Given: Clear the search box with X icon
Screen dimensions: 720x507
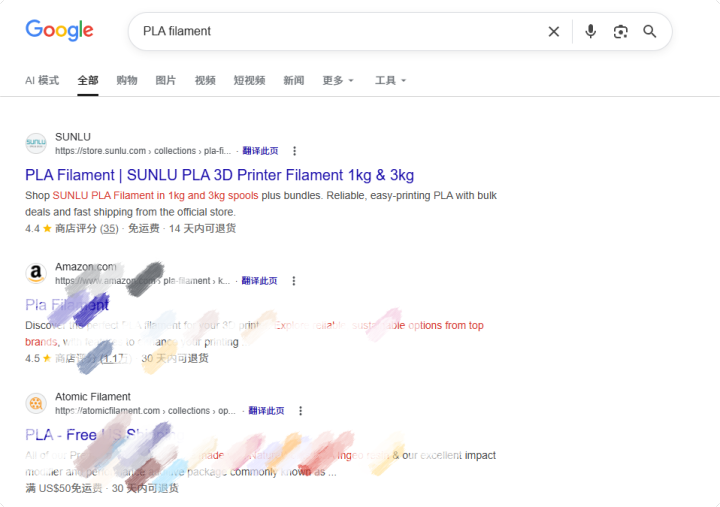Looking at the screenshot, I should (554, 32).
